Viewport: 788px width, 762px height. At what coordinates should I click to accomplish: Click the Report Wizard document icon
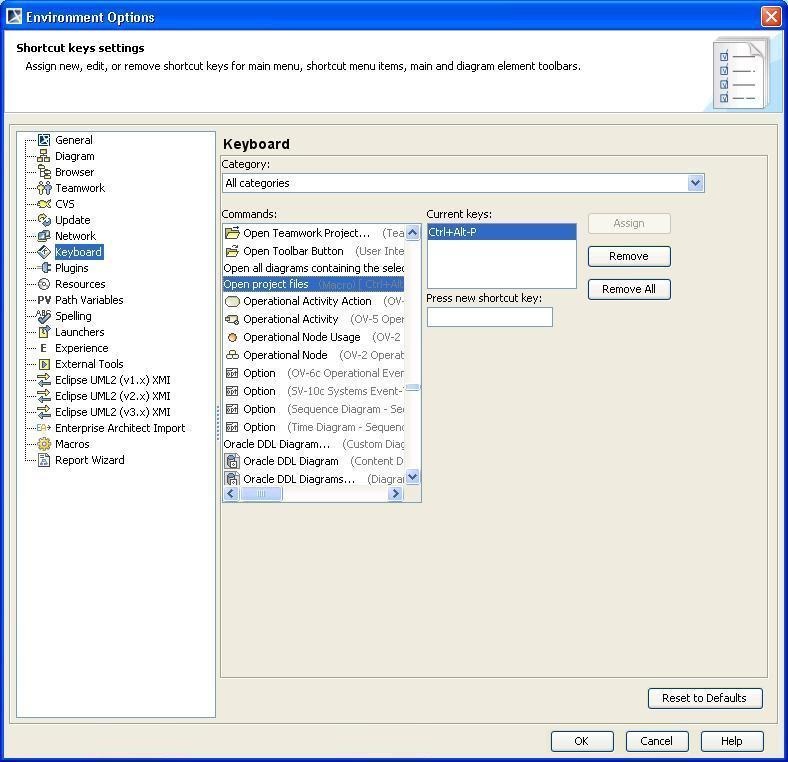click(44, 460)
